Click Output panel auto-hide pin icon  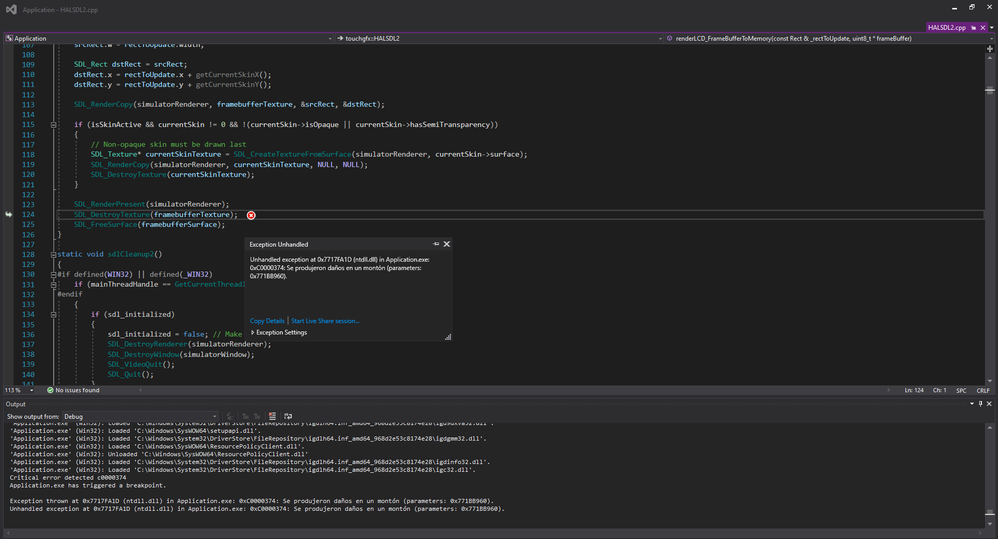point(980,403)
